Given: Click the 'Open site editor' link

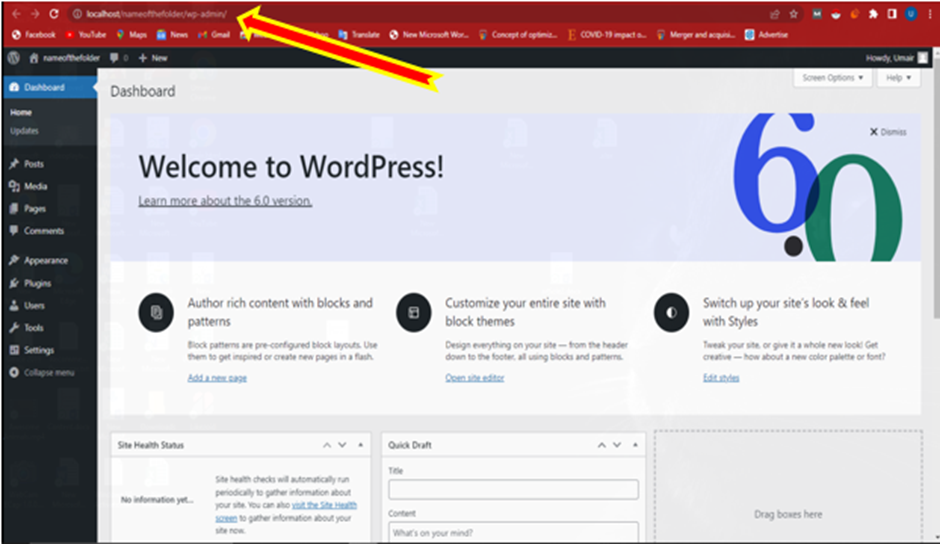Looking at the screenshot, I should (x=474, y=377).
